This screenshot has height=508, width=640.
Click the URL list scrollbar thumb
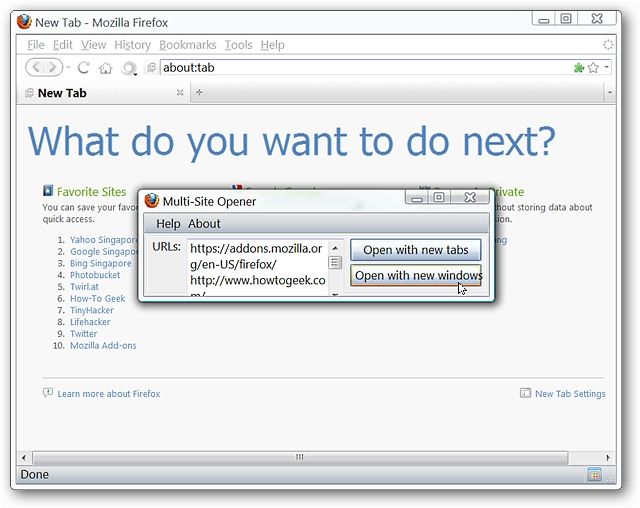click(335, 262)
